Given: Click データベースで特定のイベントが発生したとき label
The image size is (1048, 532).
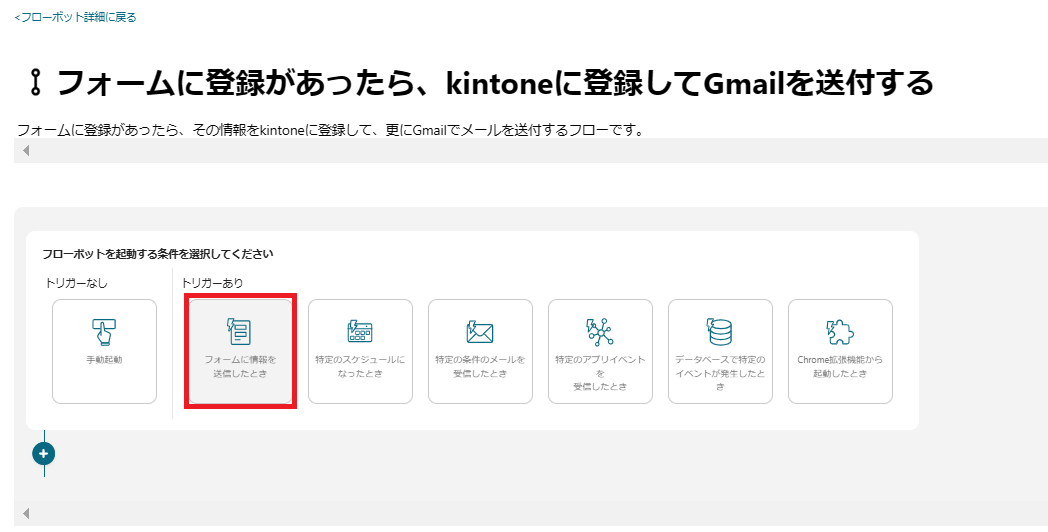Looking at the screenshot, I should coord(720,373).
